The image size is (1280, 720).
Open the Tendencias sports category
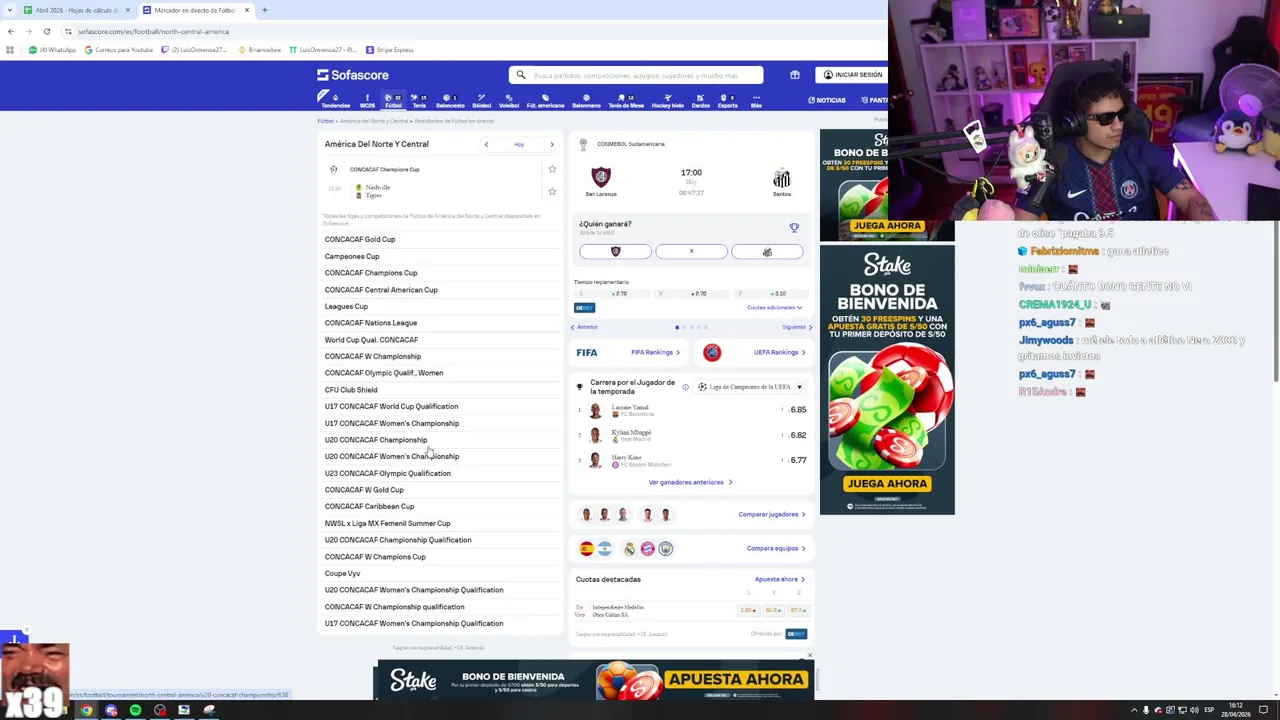point(335,101)
